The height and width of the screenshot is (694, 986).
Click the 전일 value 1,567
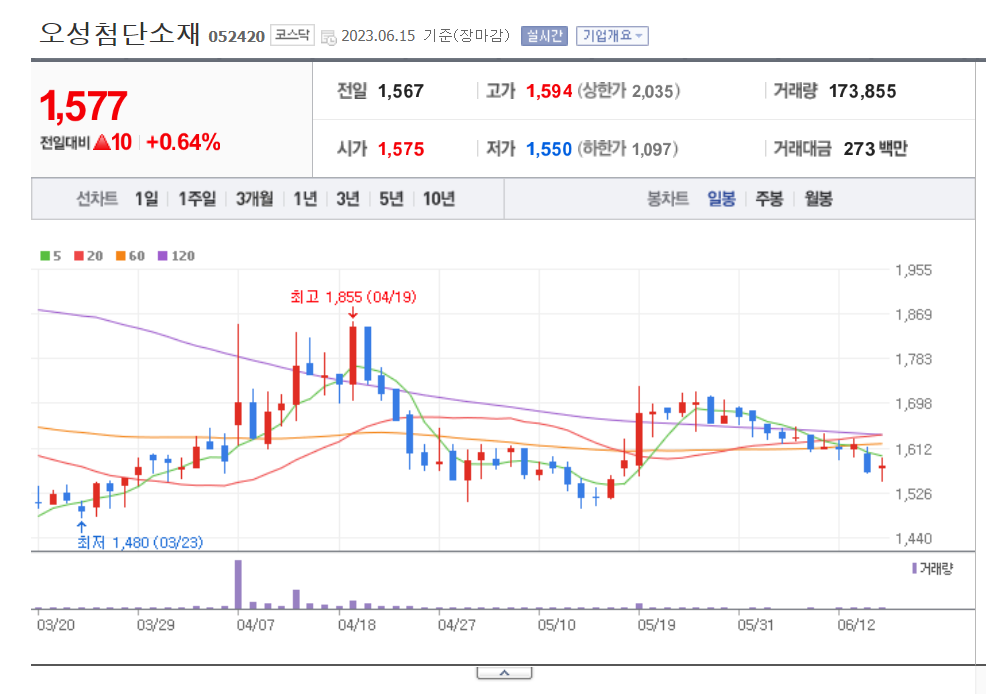coord(401,91)
